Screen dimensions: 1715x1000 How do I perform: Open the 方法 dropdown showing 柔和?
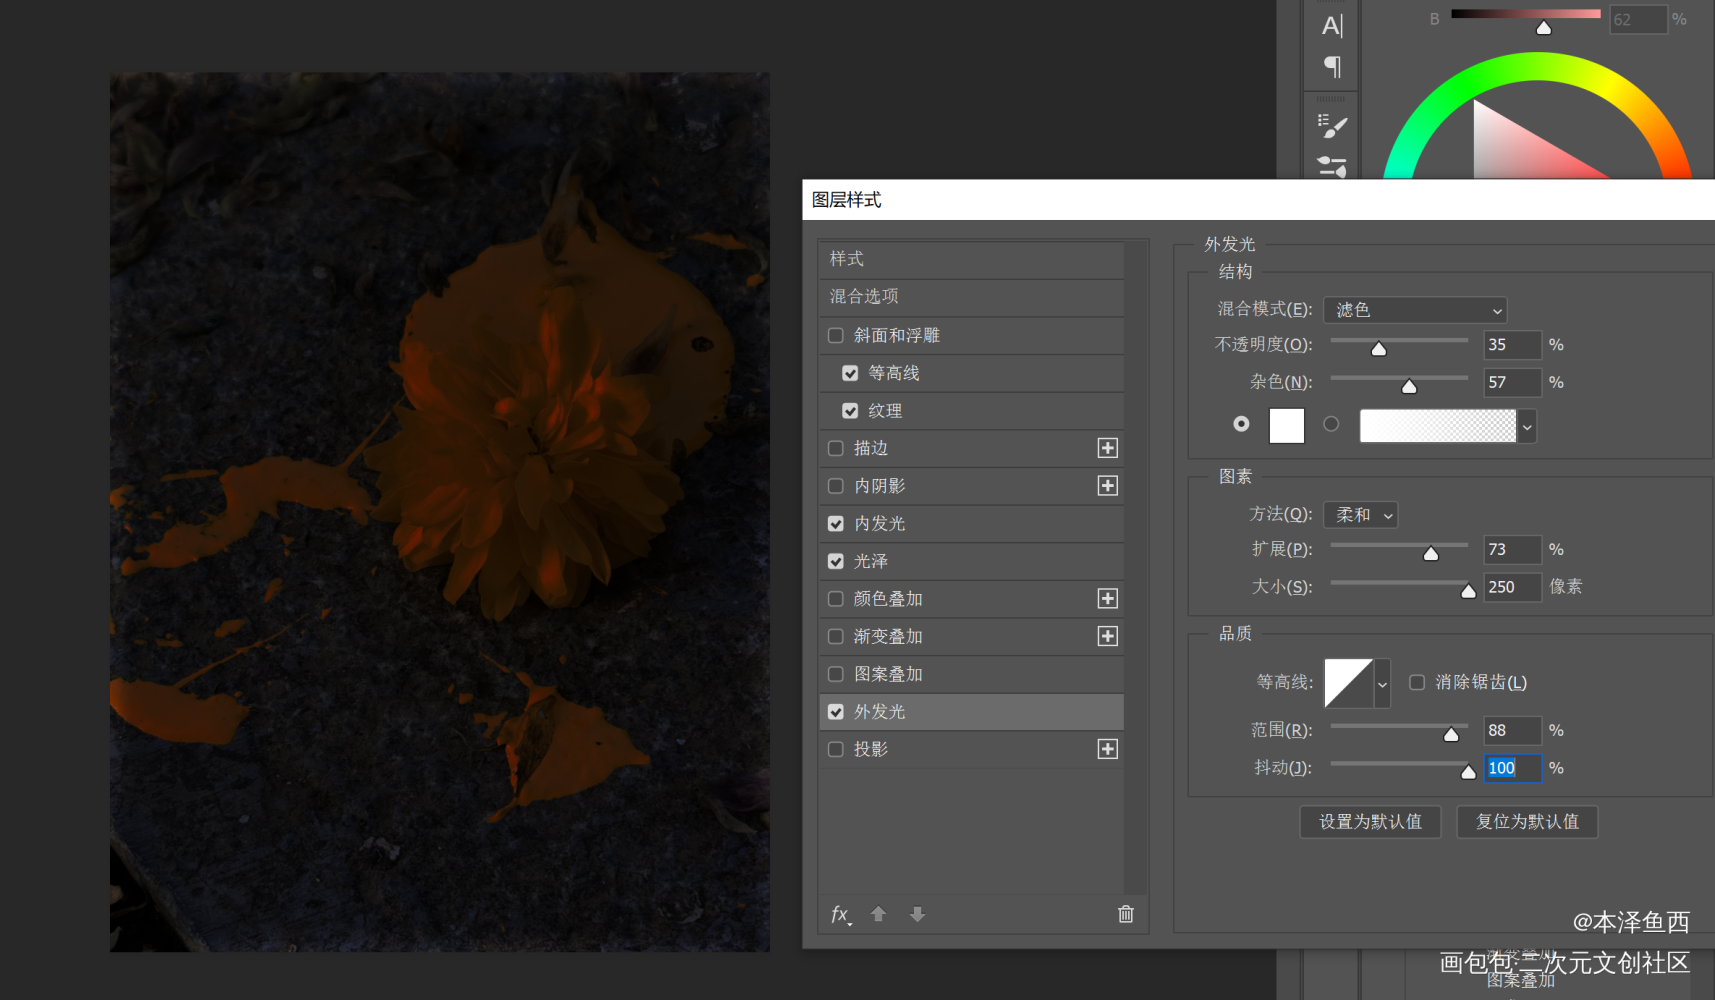pos(1360,515)
